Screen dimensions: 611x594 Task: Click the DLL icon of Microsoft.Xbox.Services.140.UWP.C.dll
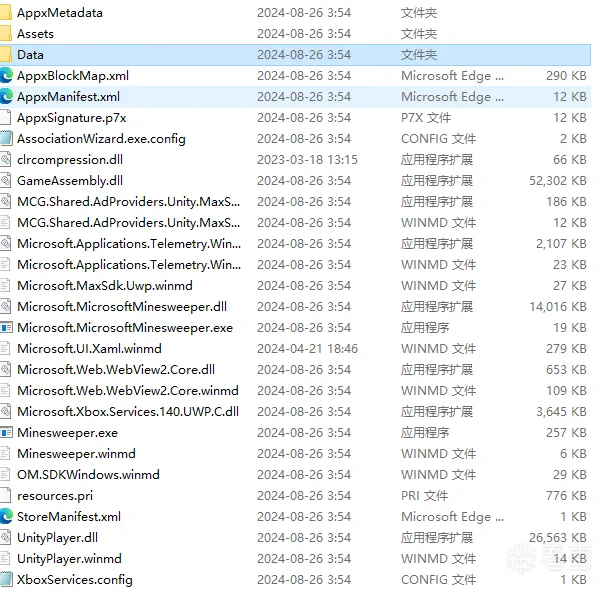pyautogui.click(x=5, y=412)
